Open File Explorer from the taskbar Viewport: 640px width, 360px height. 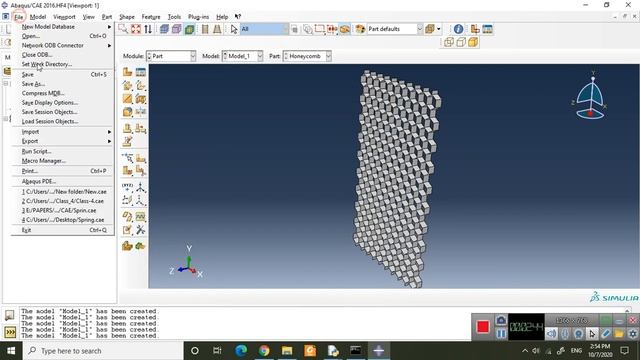pyautogui.click(x=287, y=351)
